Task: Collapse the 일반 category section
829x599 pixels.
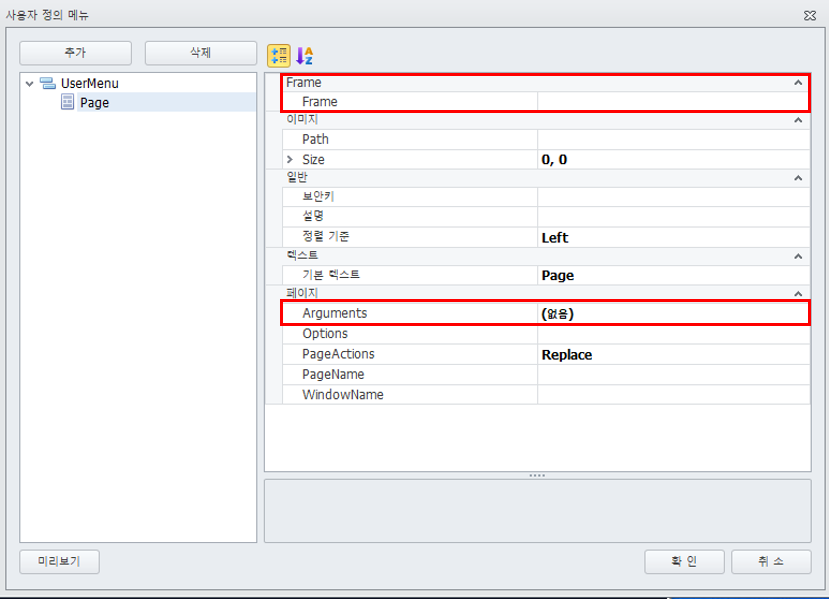Action: pos(798,178)
